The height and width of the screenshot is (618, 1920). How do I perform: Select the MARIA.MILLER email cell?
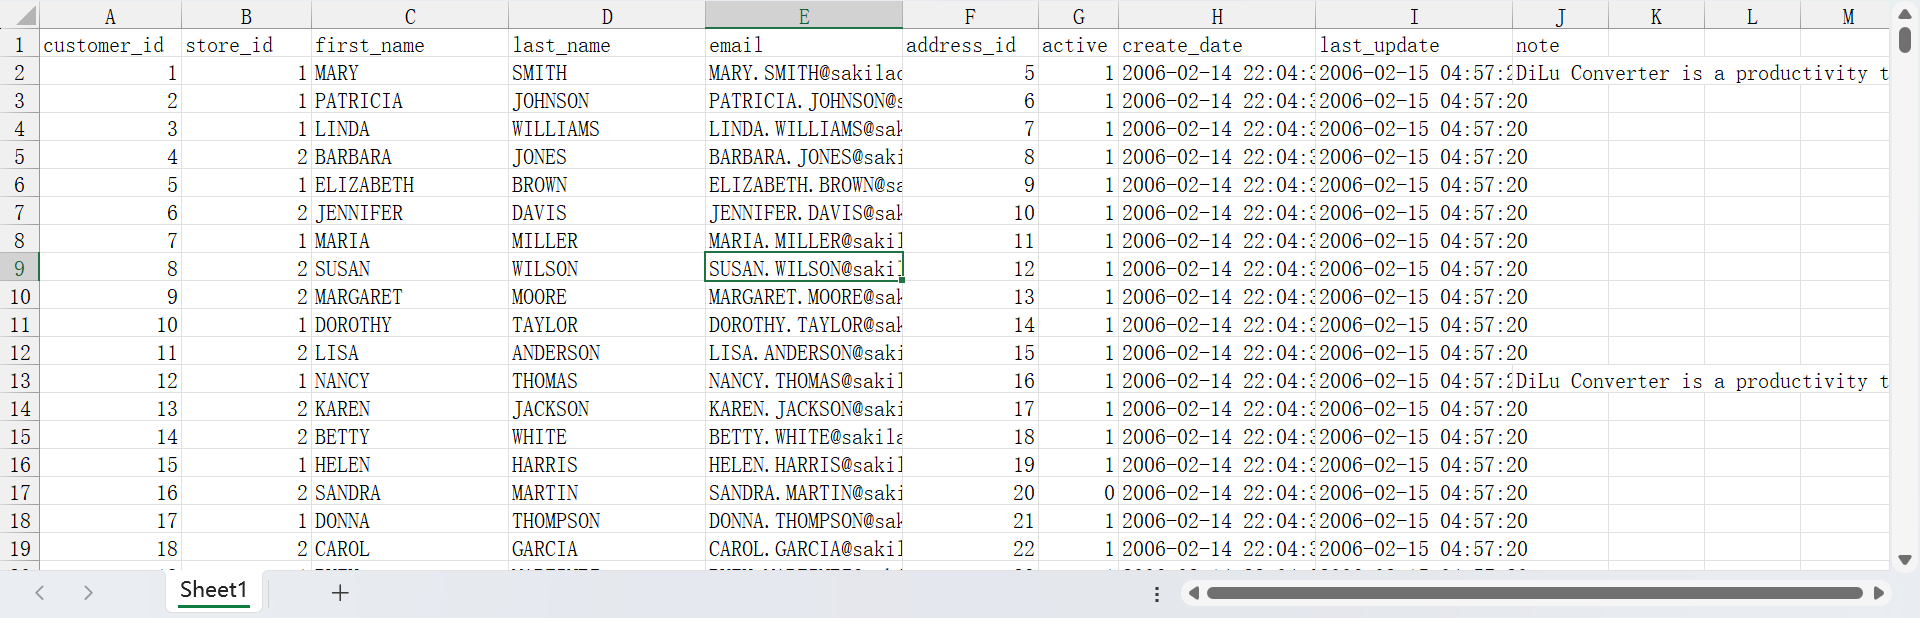click(x=804, y=240)
